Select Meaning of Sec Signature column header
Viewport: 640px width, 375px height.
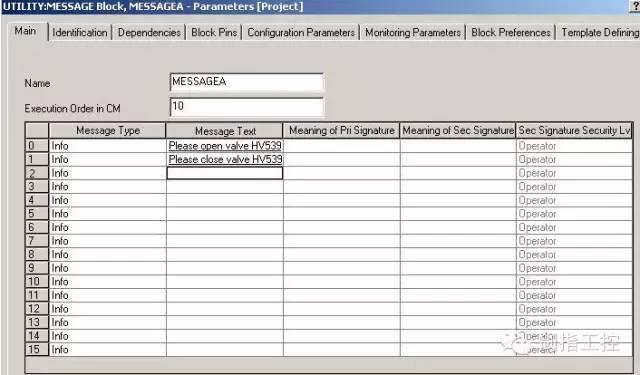pyautogui.click(x=458, y=131)
